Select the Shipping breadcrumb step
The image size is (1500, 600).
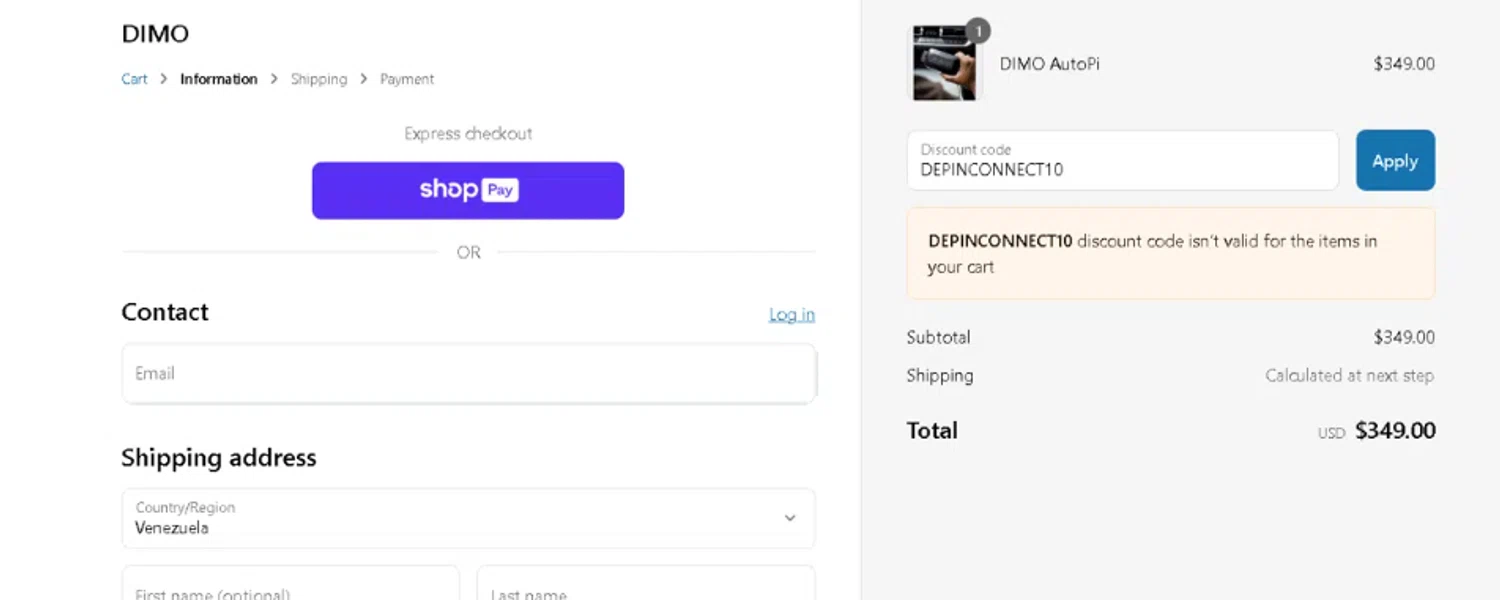pyautogui.click(x=319, y=79)
